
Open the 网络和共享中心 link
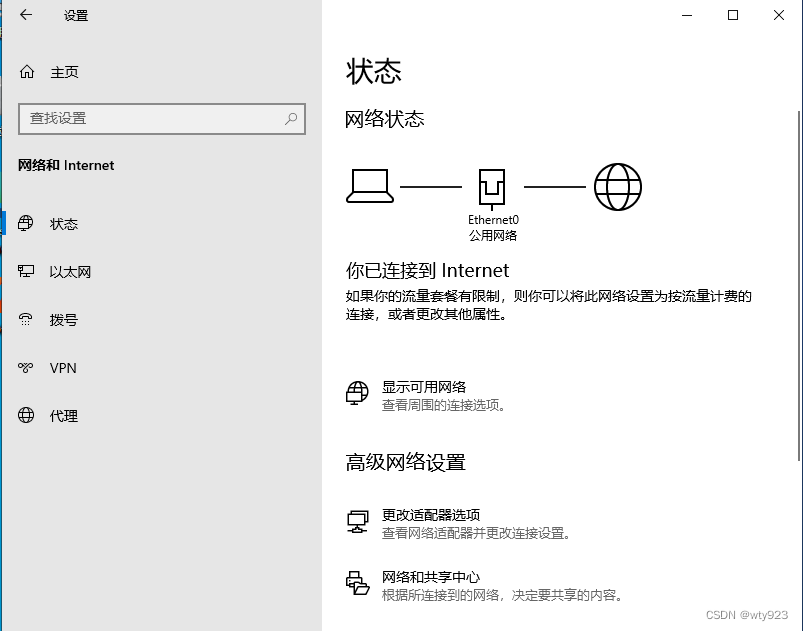pyautogui.click(x=430, y=576)
